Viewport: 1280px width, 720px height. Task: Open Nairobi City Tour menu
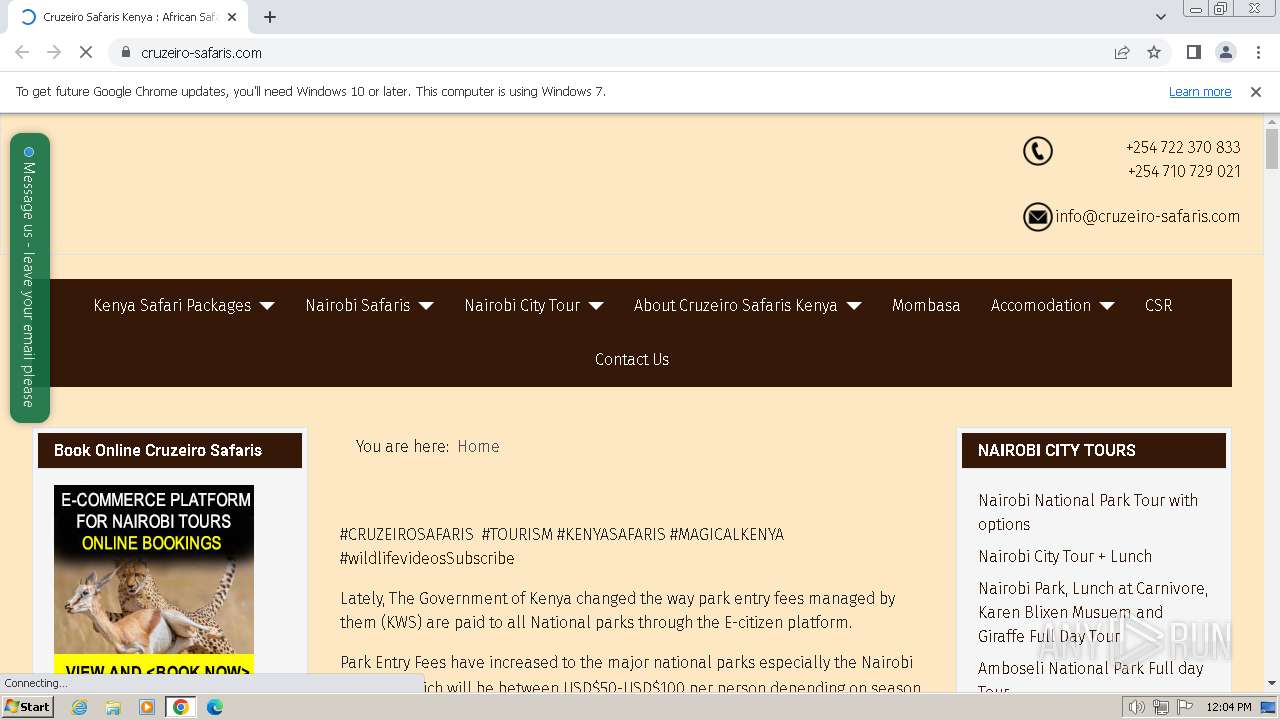pyautogui.click(x=522, y=305)
